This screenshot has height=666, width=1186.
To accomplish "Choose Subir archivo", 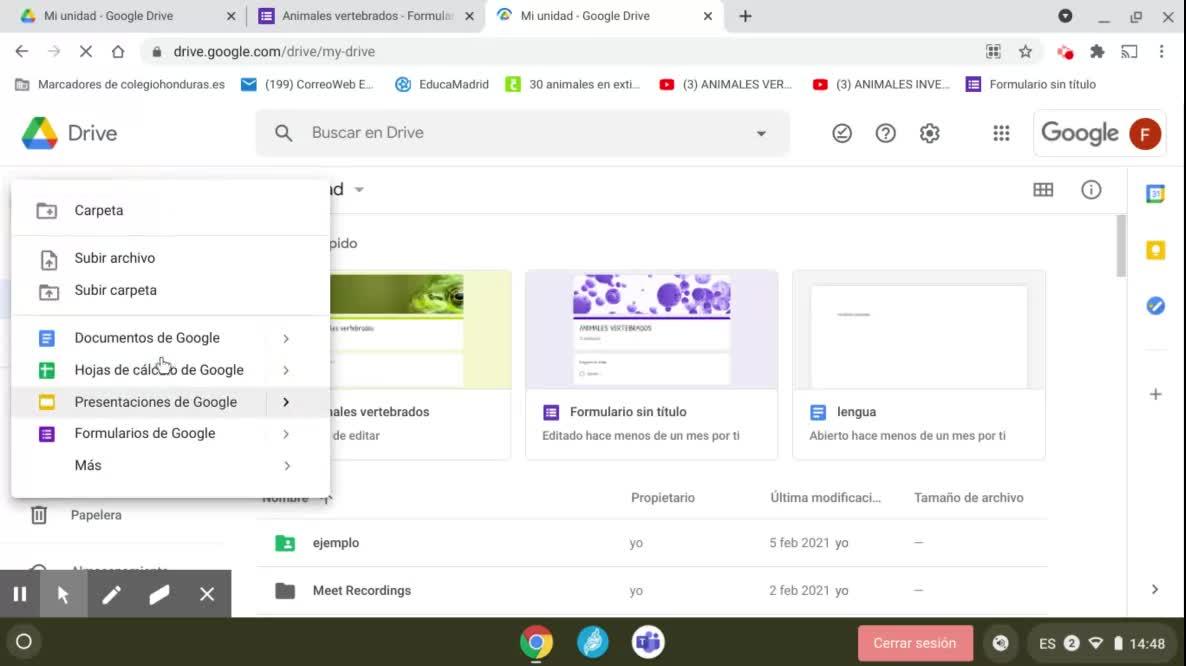I will pos(170,258).
